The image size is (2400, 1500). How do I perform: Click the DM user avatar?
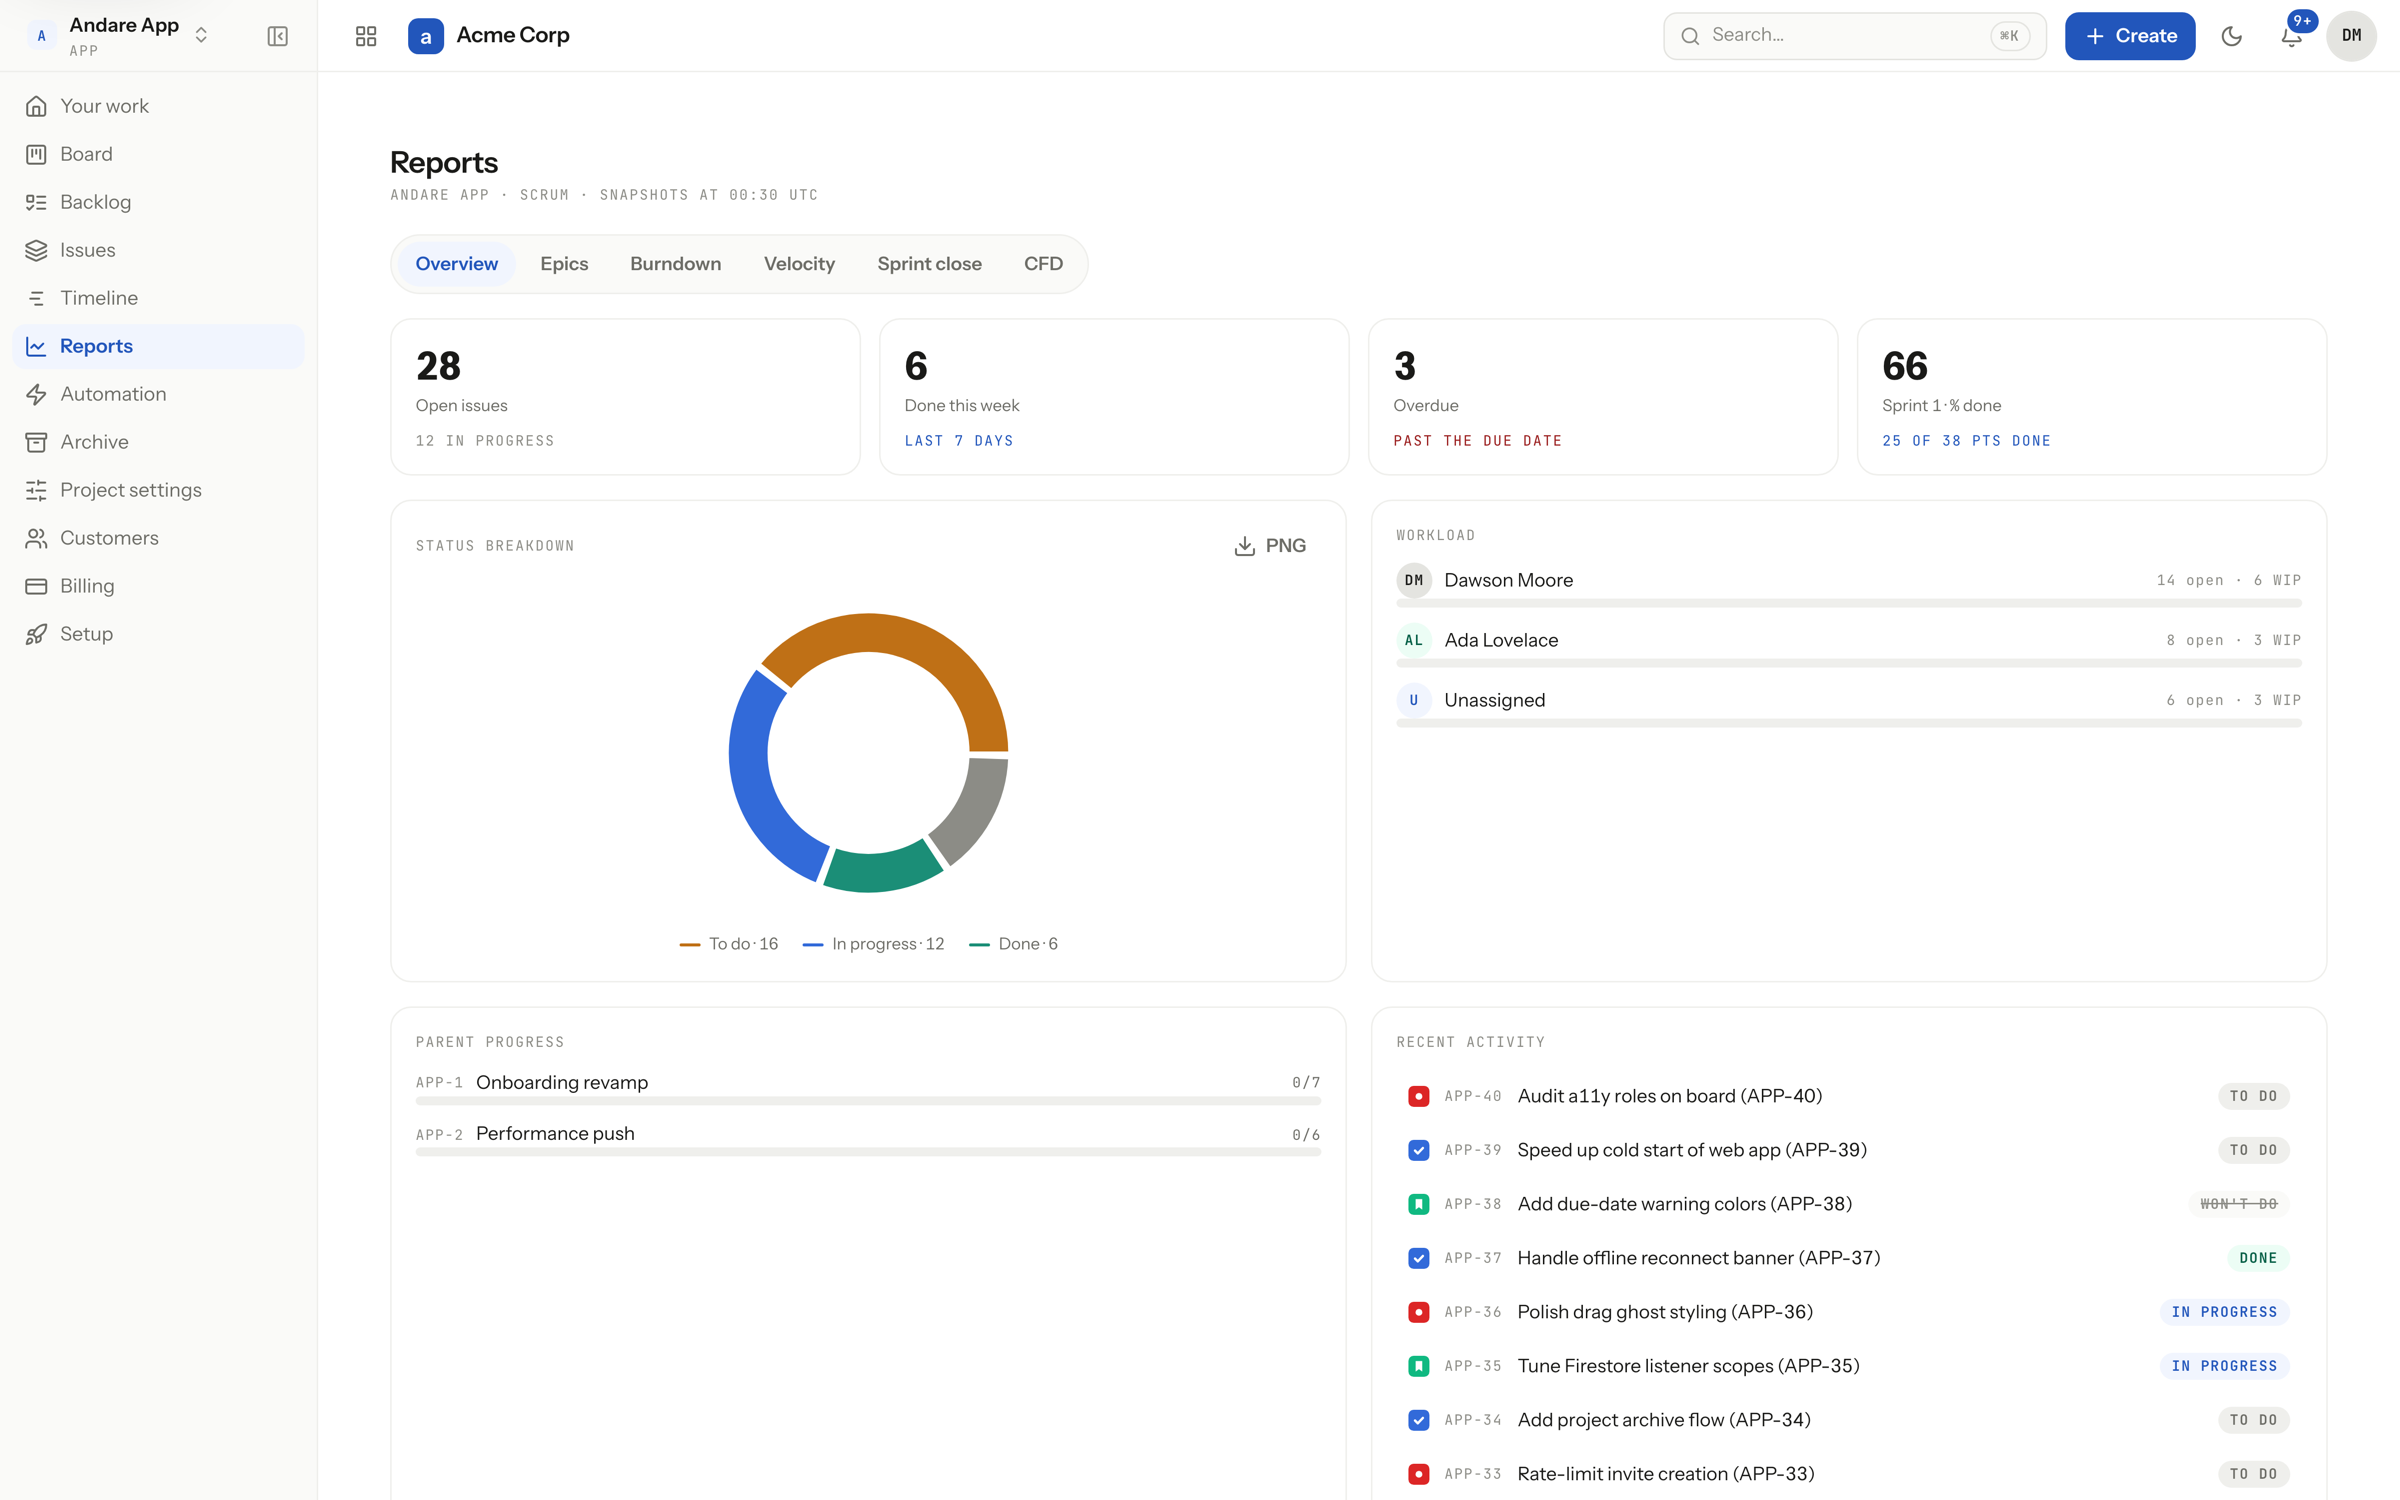(2351, 36)
